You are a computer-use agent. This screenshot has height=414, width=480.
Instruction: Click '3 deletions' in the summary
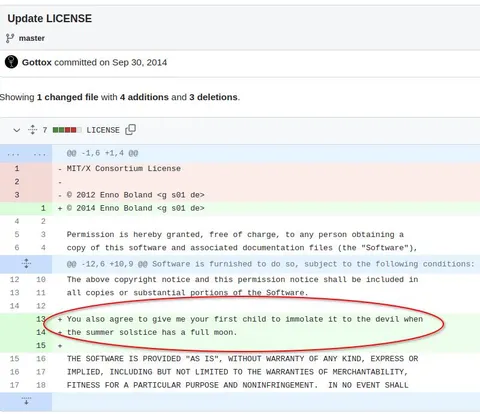pyautogui.click(x=213, y=97)
